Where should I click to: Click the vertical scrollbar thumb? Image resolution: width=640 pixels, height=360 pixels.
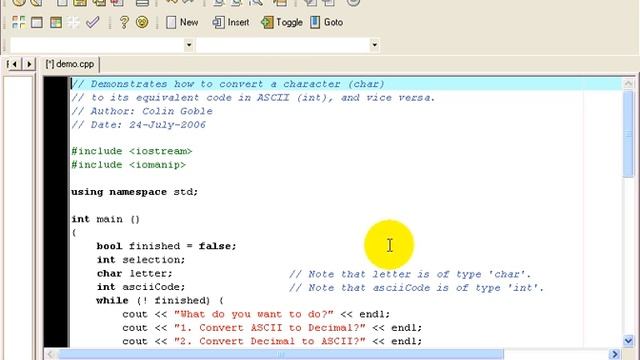[628, 134]
